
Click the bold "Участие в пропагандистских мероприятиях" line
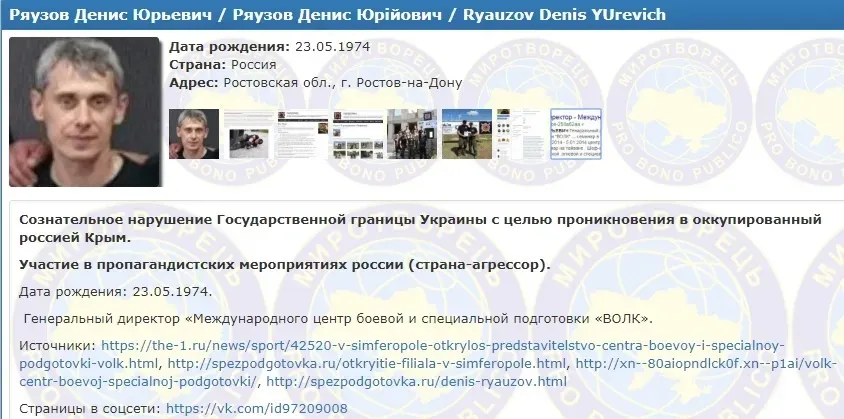pyautogui.click(x=285, y=264)
